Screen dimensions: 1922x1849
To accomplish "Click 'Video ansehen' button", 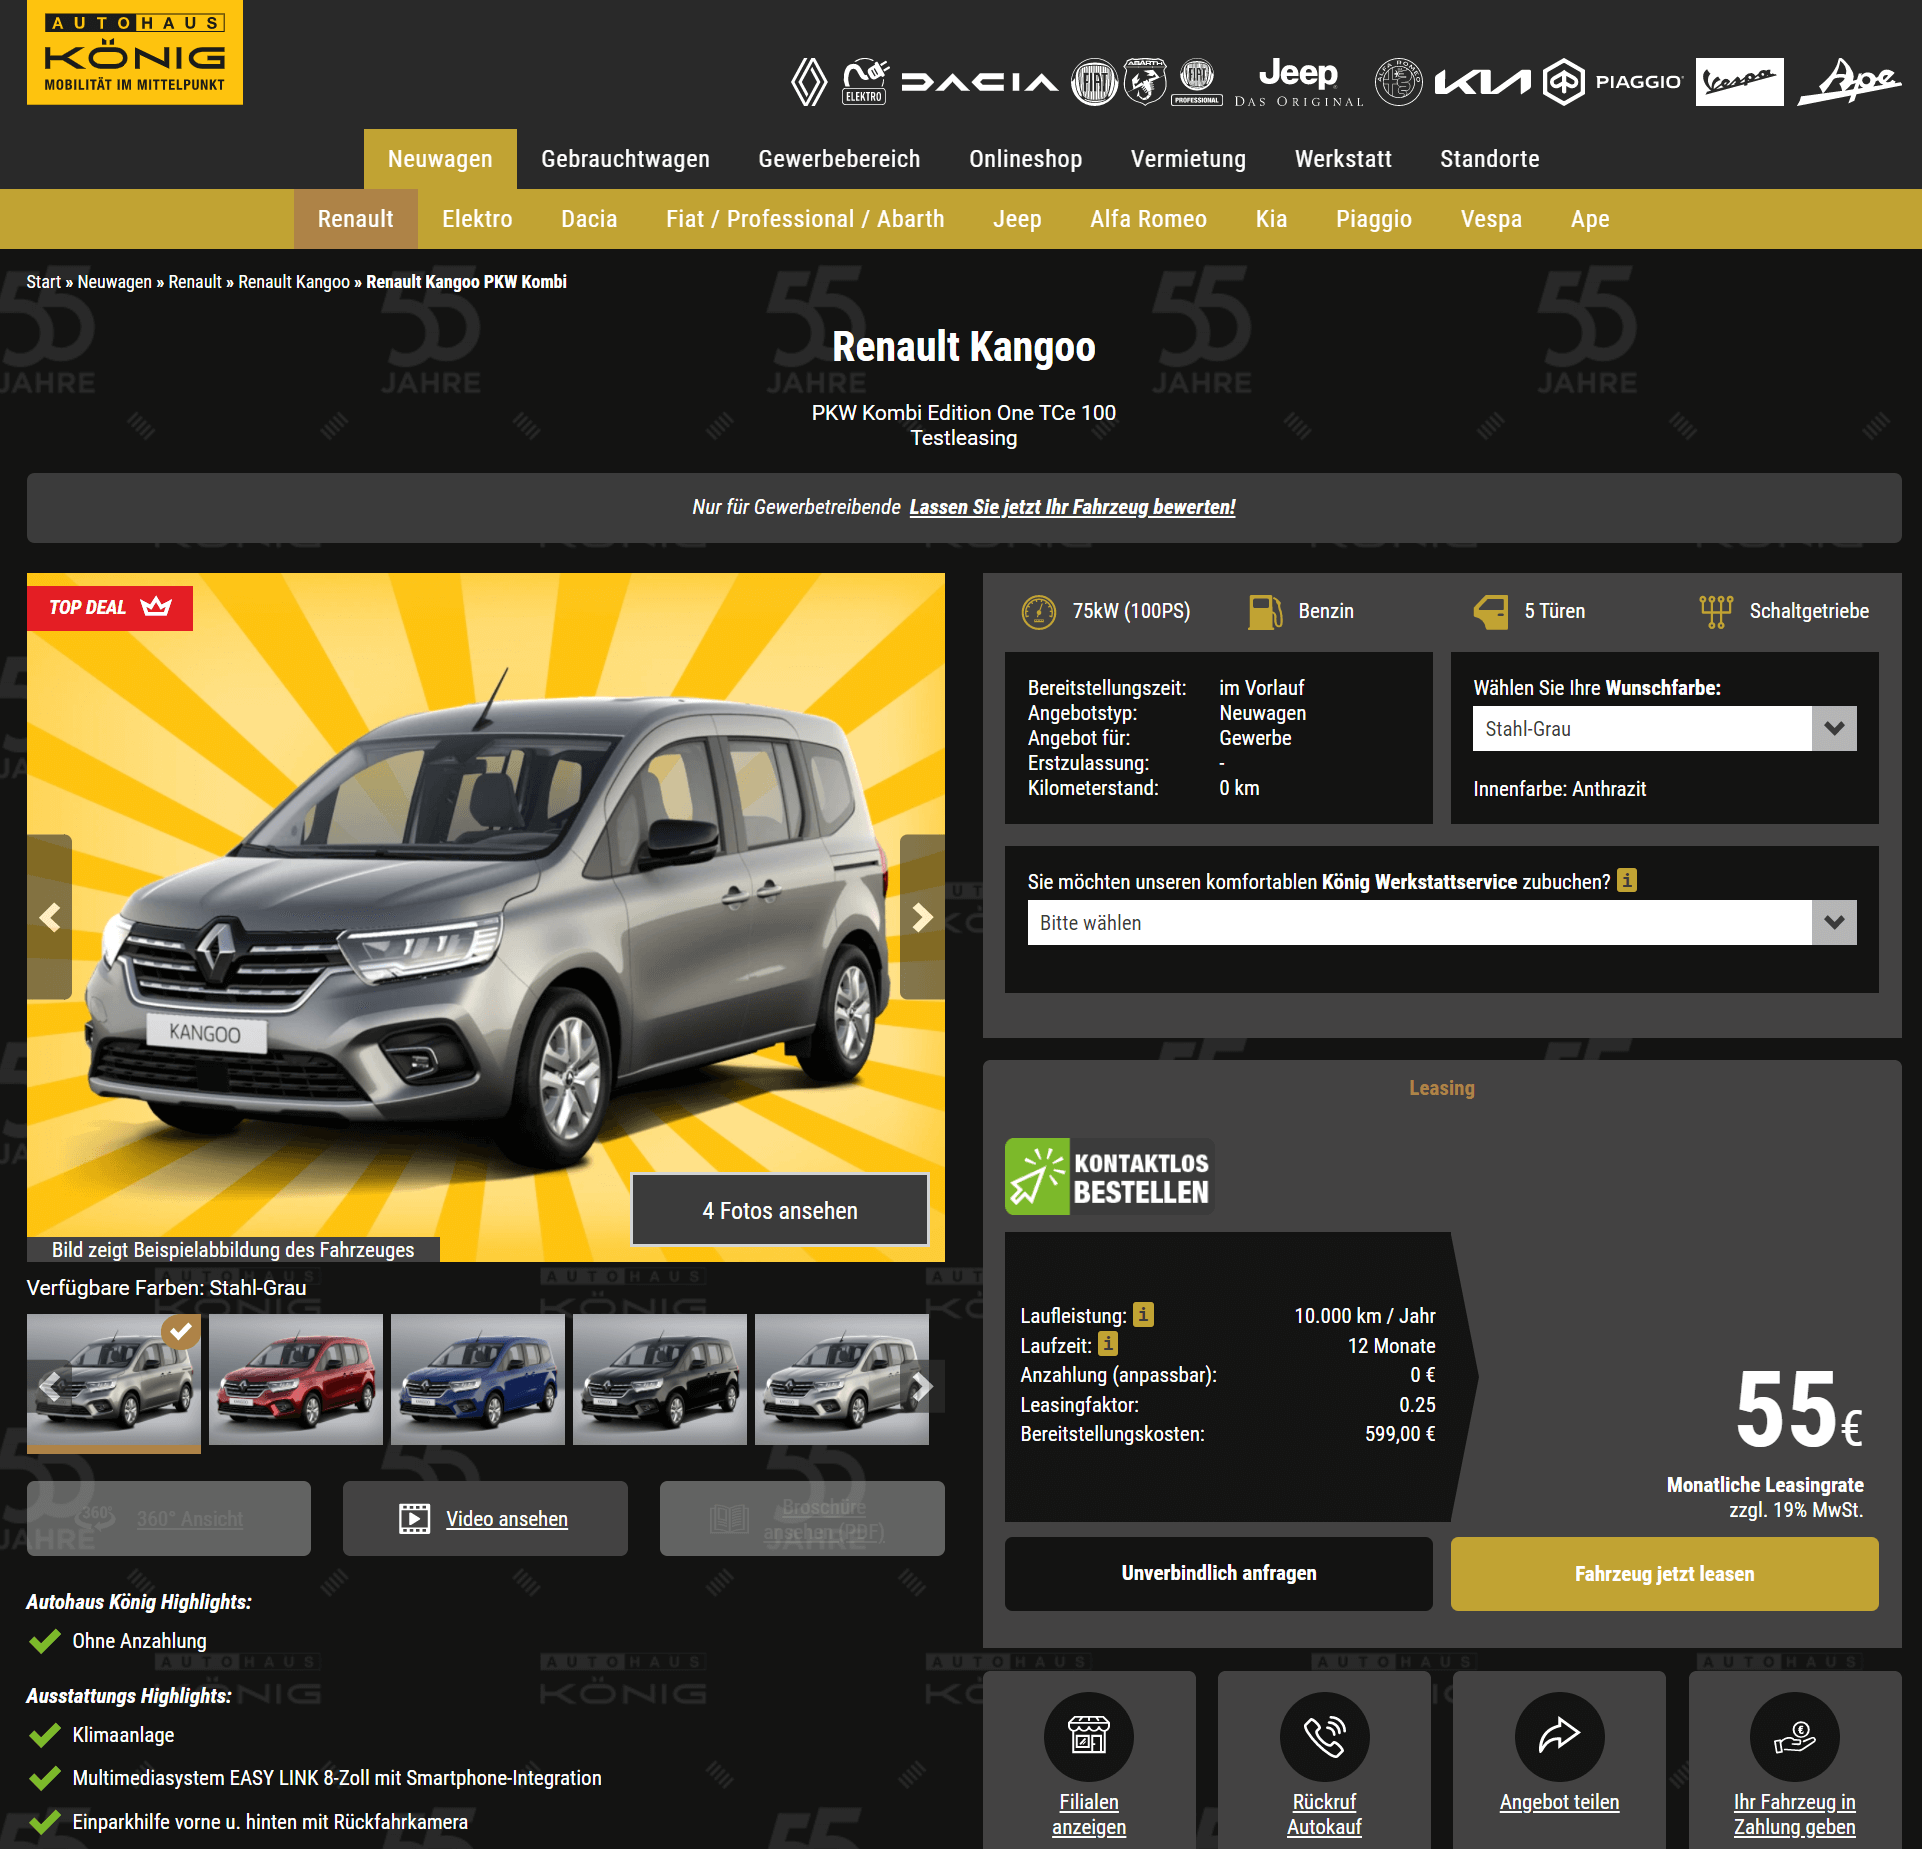I will [485, 1518].
